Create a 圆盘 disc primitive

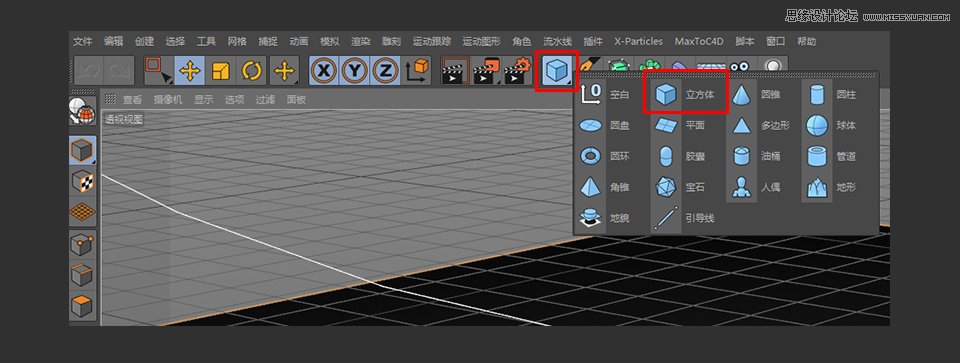(x=604, y=125)
